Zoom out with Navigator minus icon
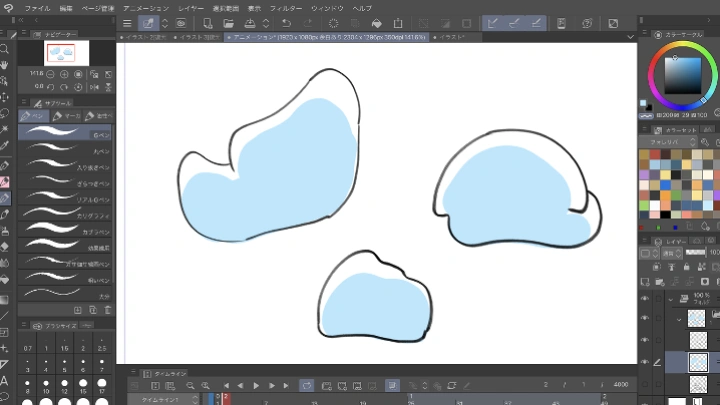 click(x=51, y=74)
